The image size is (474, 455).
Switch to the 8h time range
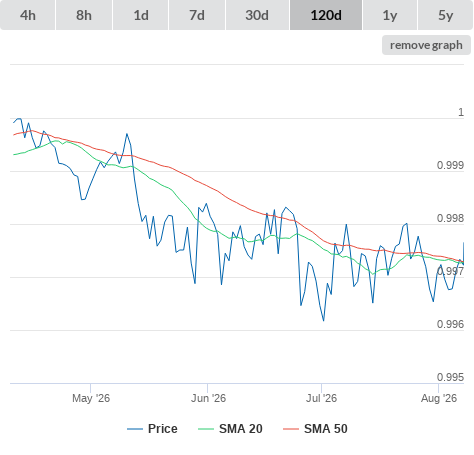click(x=84, y=15)
